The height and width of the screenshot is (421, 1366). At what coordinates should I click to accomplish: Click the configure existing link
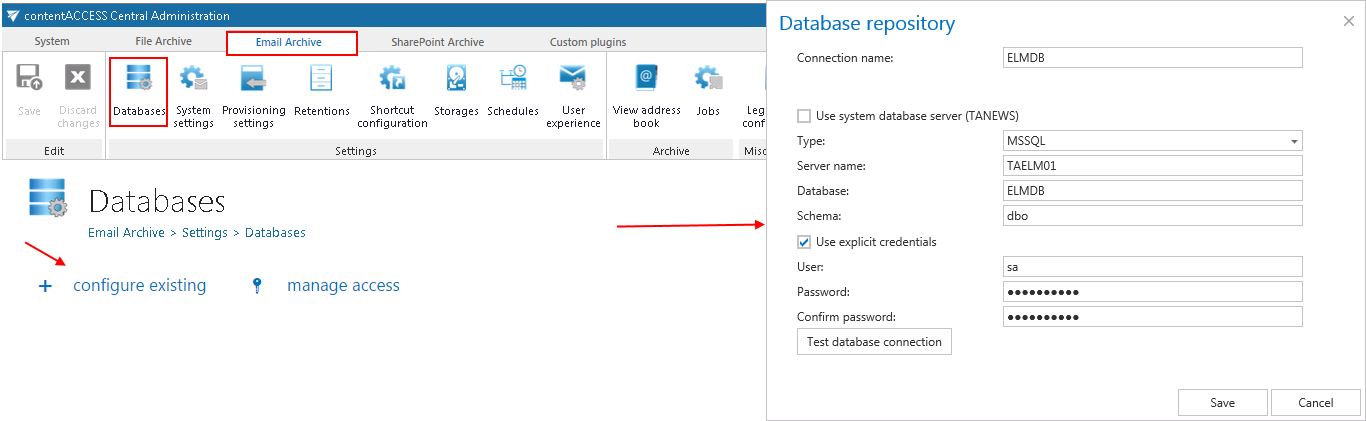(140, 285)
